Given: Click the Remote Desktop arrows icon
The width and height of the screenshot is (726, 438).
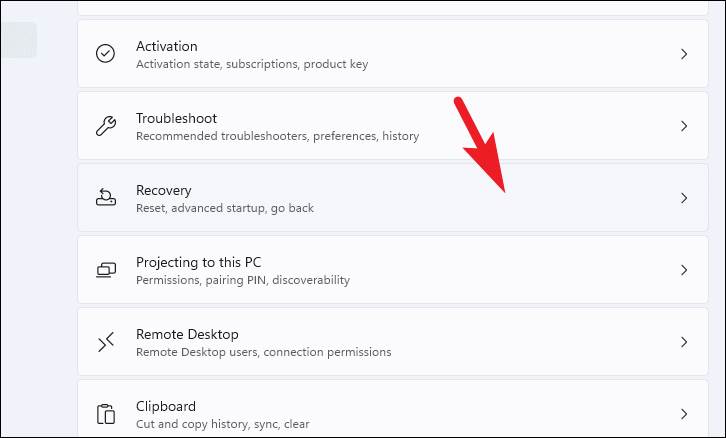Looking at the screenshot, I should 106,342.
